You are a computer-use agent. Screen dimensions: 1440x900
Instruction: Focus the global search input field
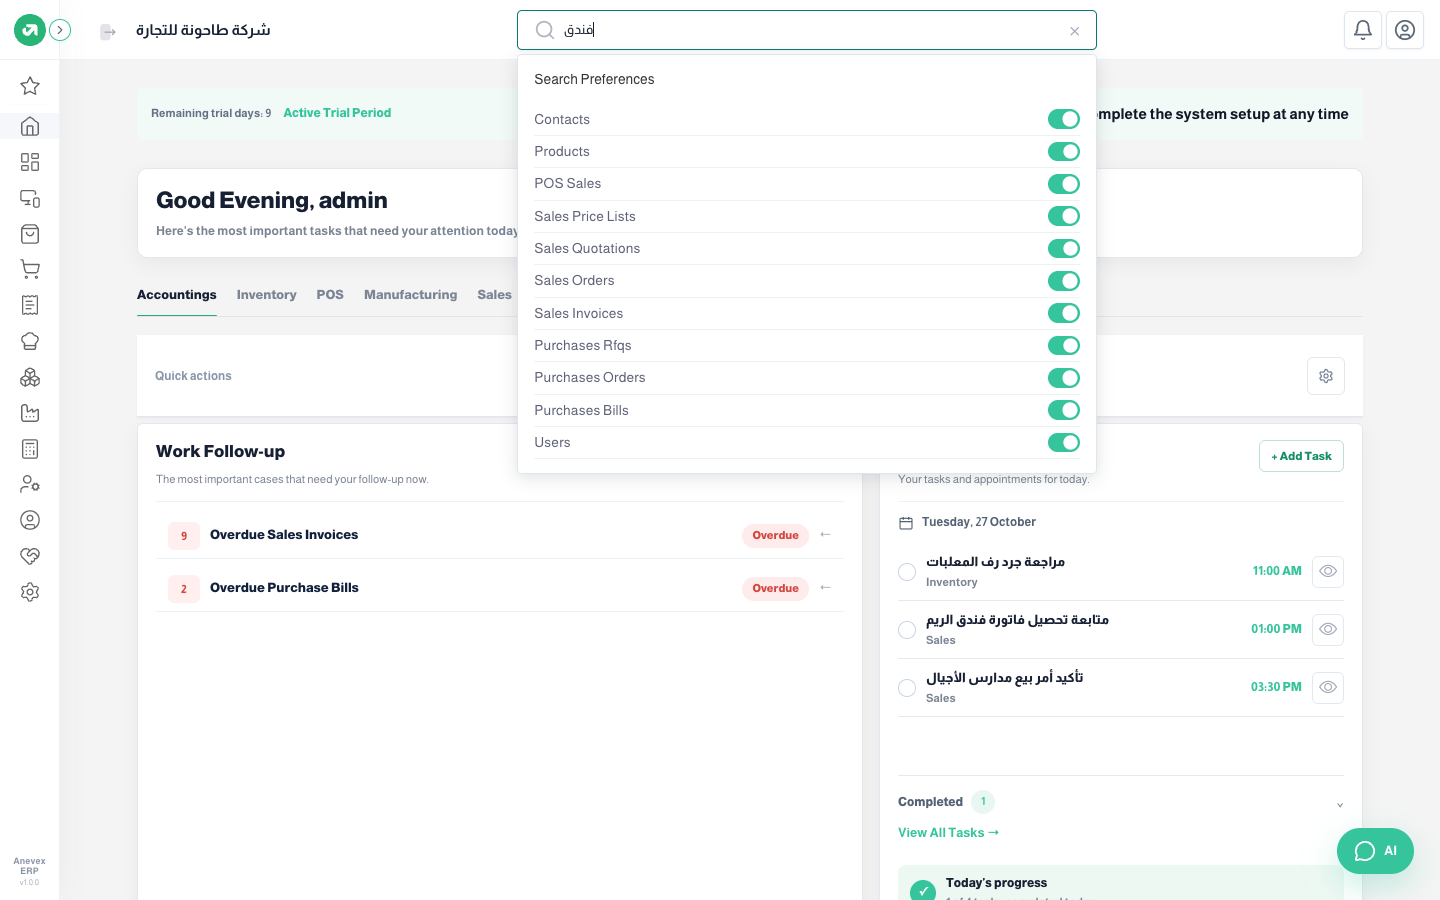tap(806, 30)
